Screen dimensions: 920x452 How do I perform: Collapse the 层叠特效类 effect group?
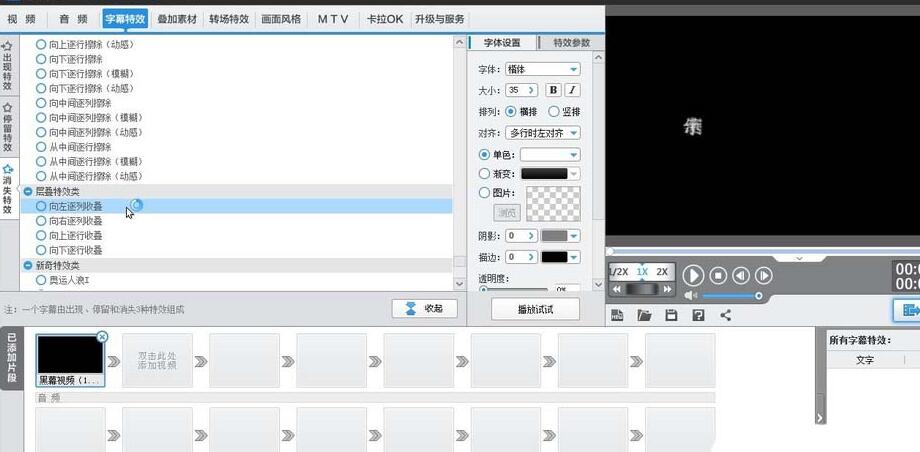pos(27,191)
